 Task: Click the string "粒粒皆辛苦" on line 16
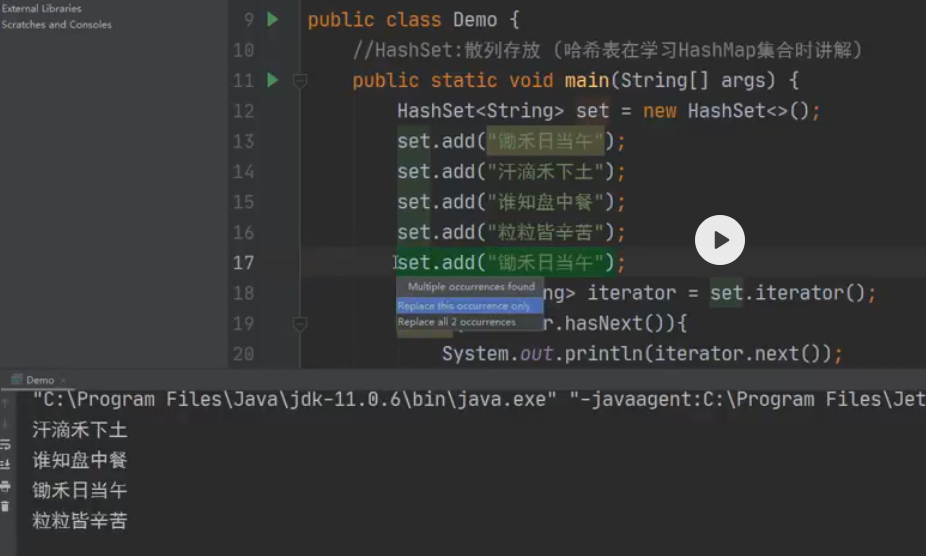point(545,232)
